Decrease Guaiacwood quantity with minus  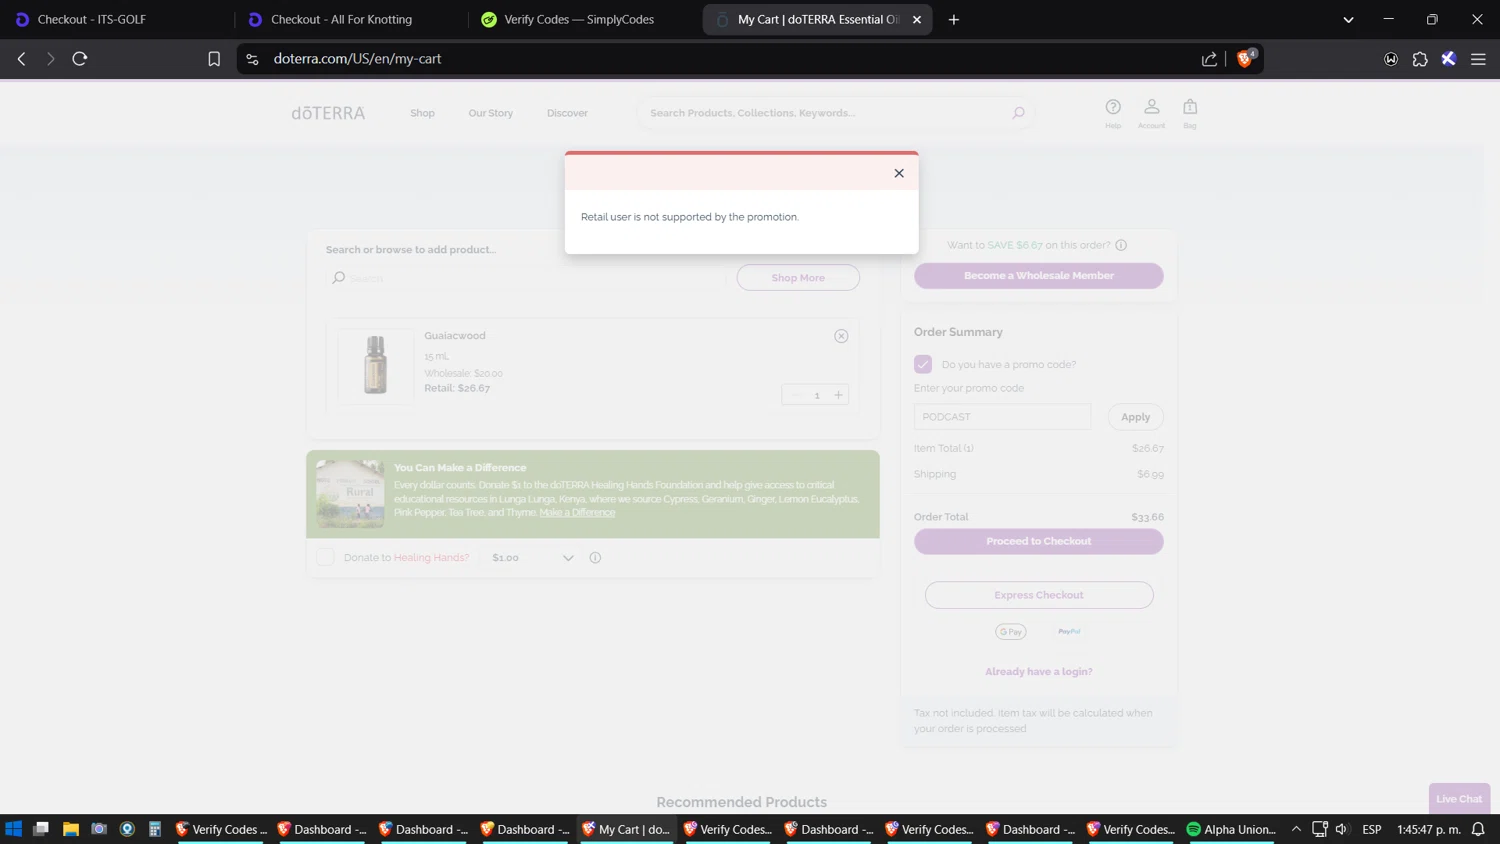coord(795,395)
